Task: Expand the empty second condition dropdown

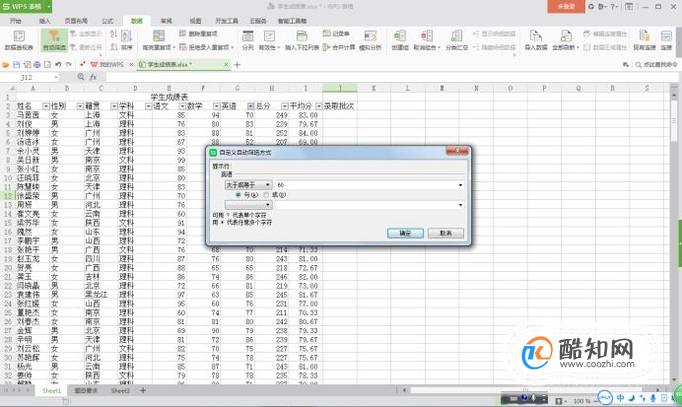Action: (248, 204)
